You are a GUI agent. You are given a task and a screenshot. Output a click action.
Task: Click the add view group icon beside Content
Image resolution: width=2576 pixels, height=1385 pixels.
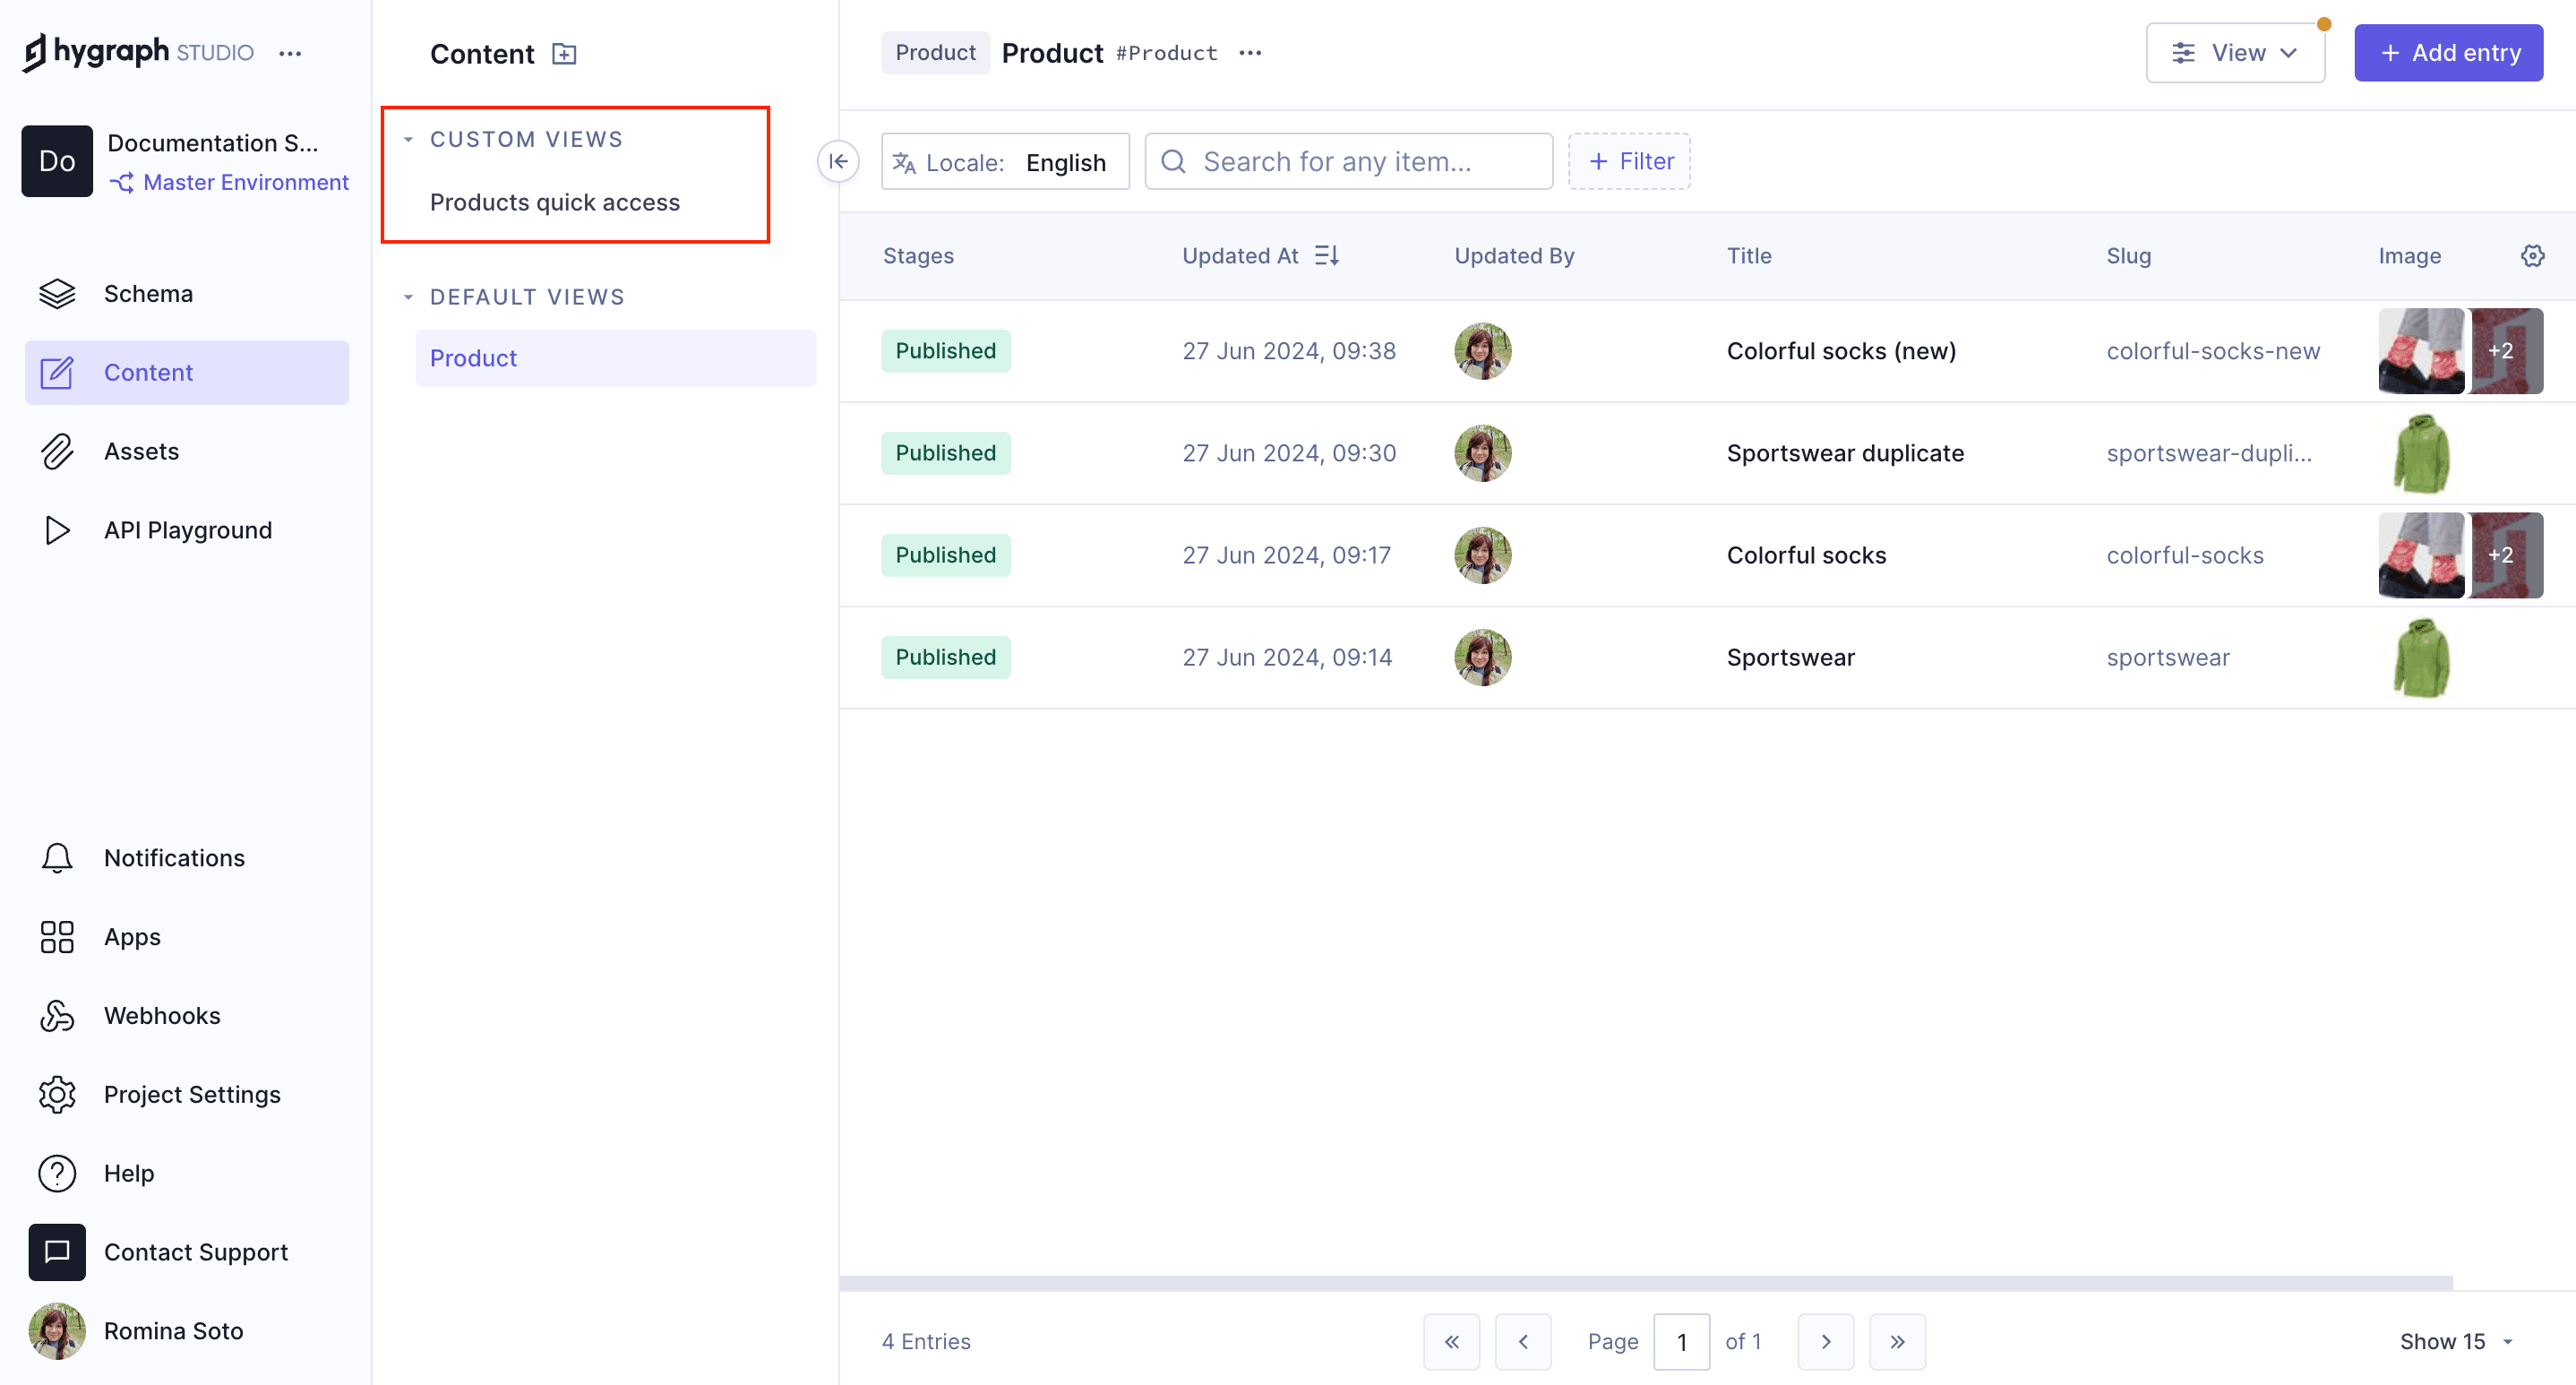point(564,54)
